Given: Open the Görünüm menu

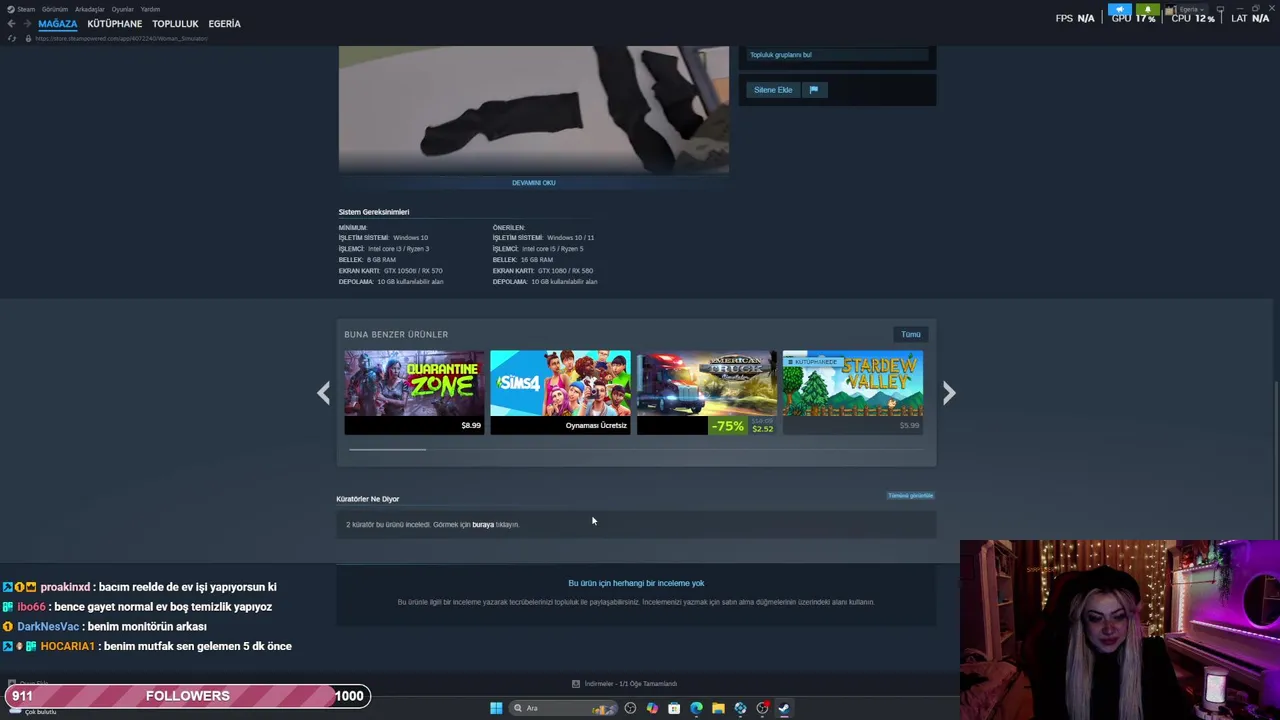Looking at the screenshot, I should (x=55, y=9).
